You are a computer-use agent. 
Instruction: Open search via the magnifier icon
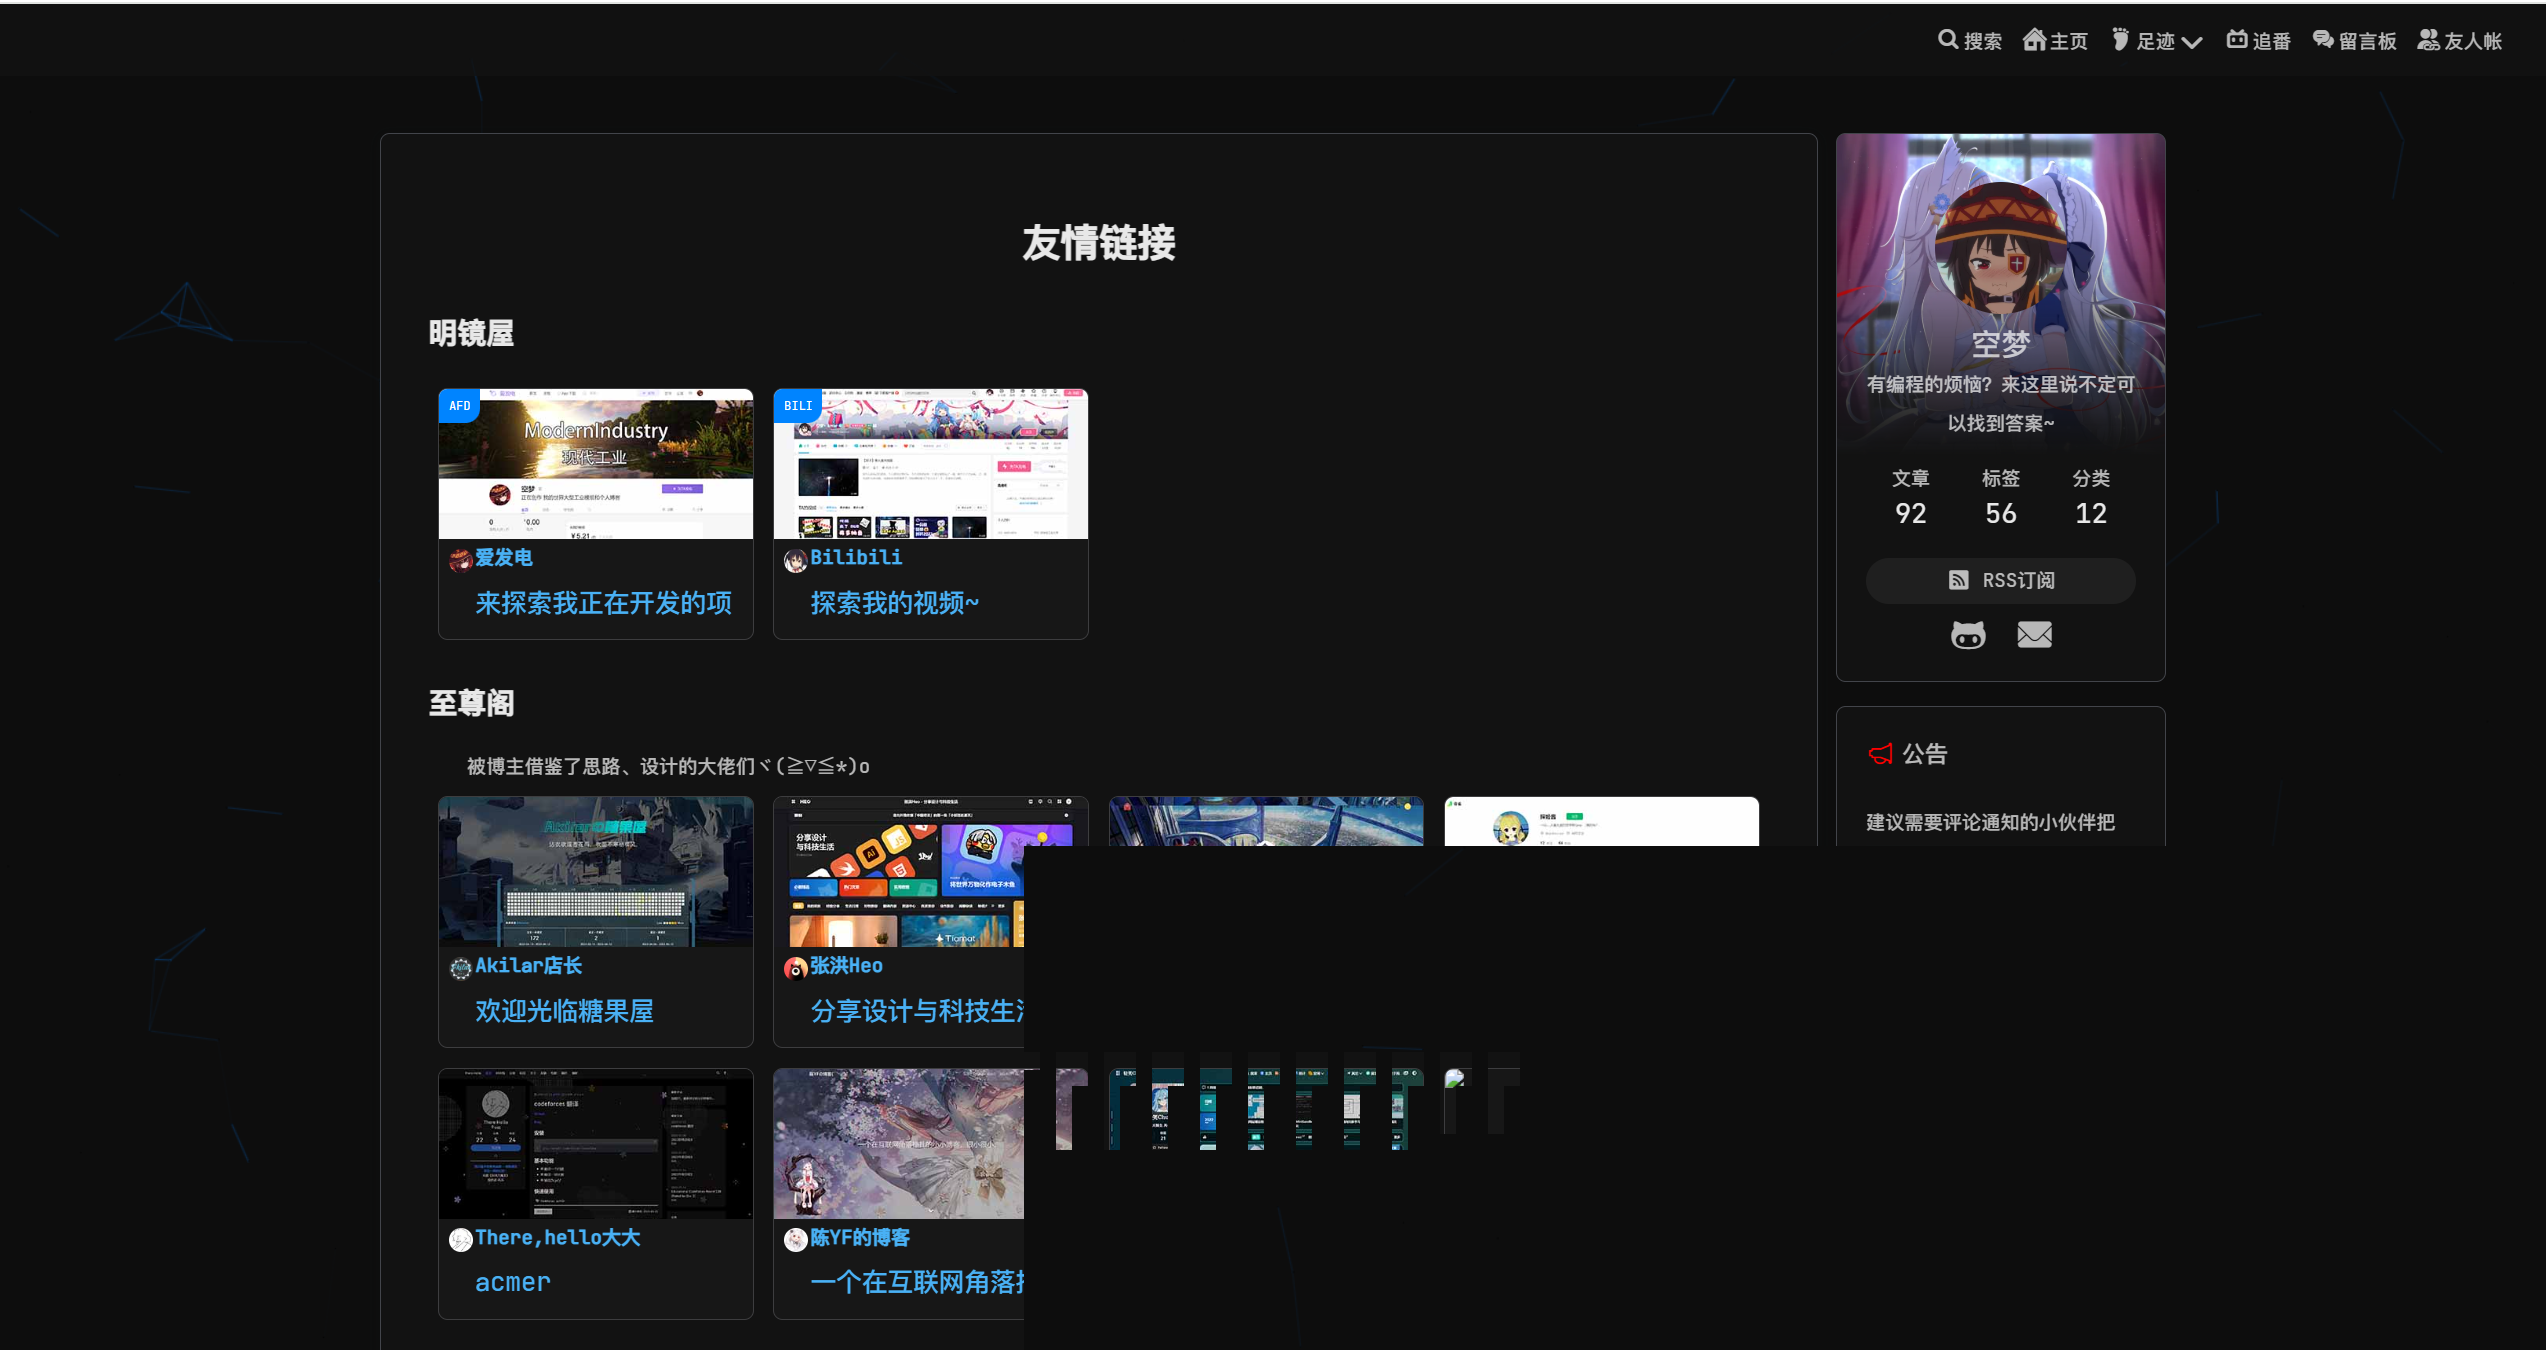click(x=1948, y=40)
